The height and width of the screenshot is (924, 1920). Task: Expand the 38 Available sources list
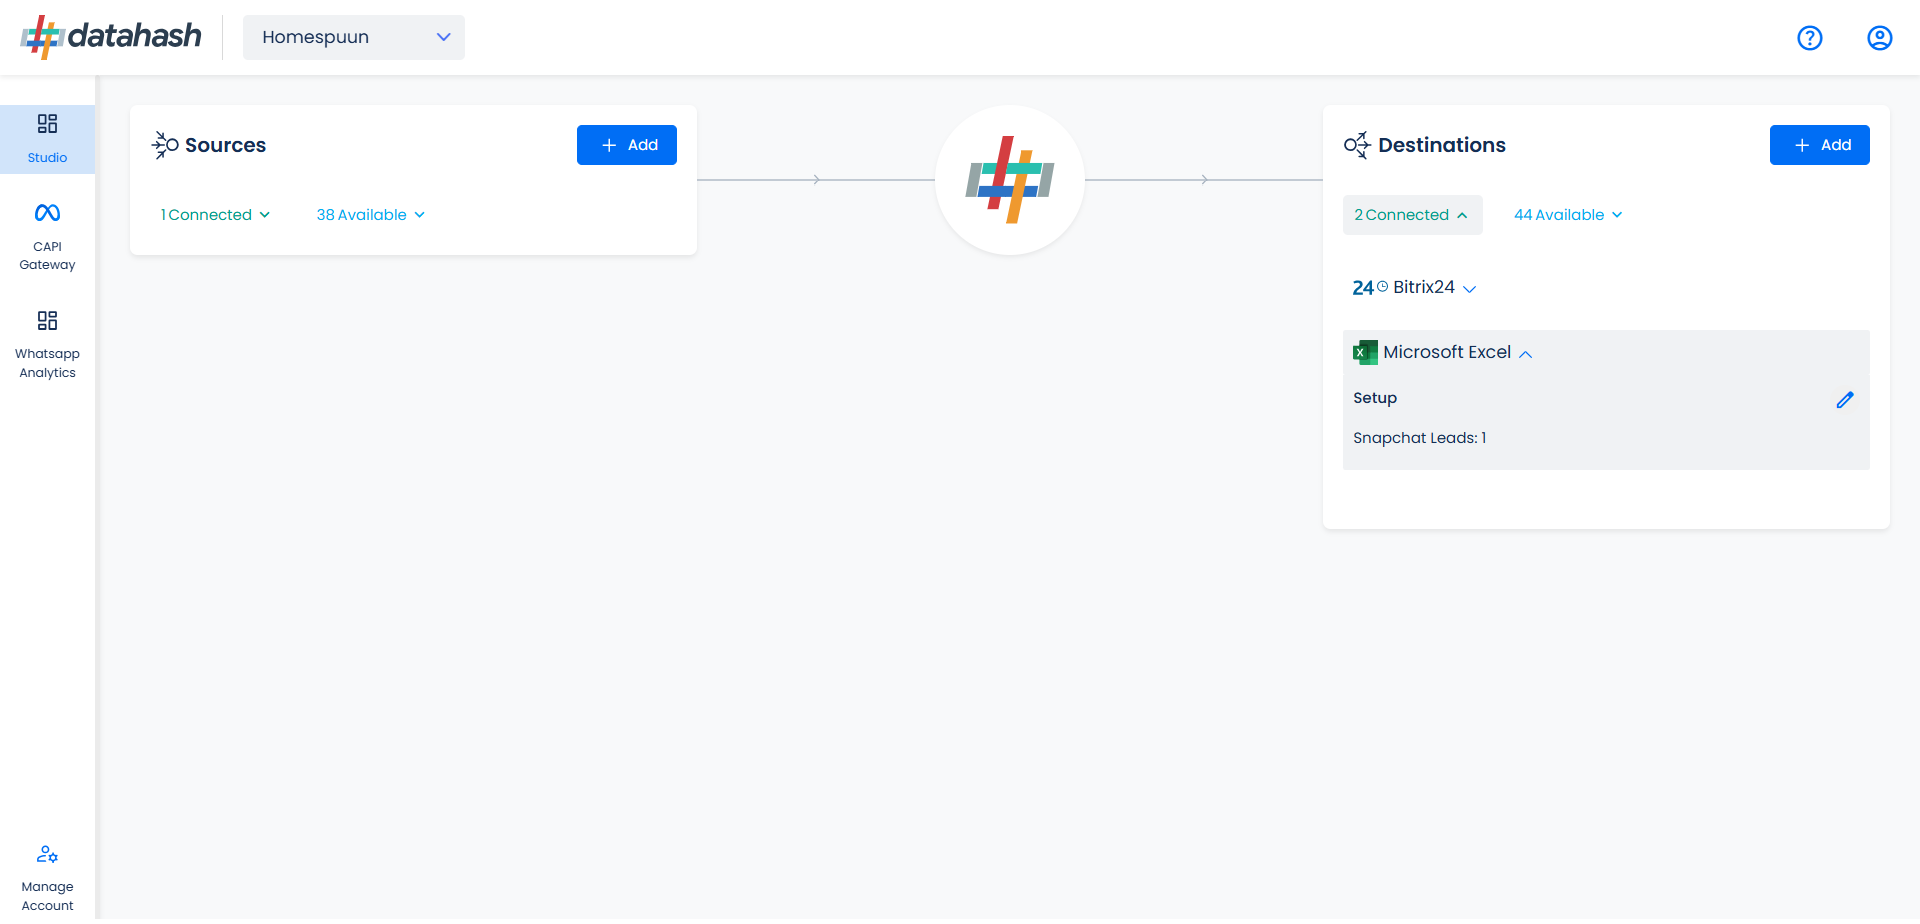pos(371,215)
